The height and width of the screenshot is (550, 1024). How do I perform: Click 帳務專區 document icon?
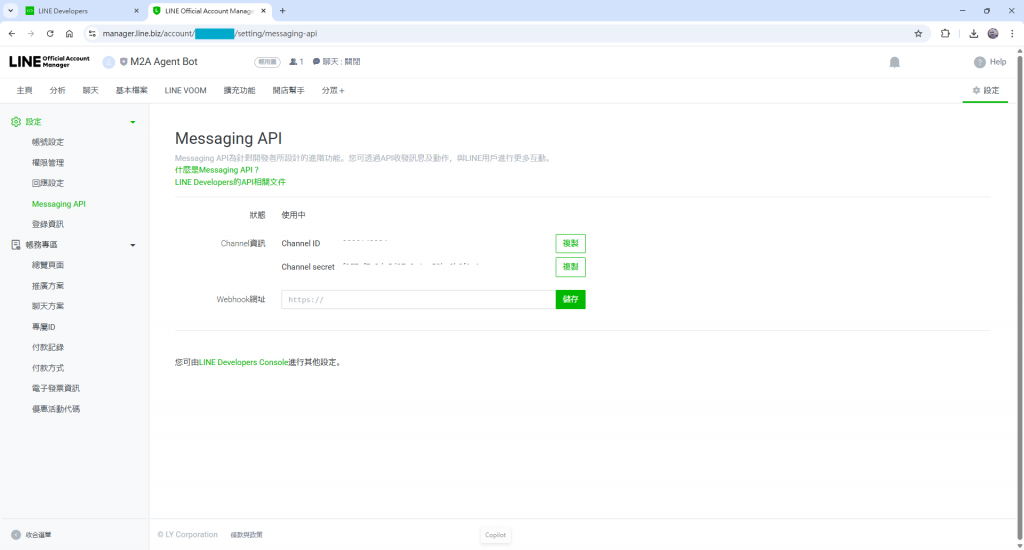[16, 244]
